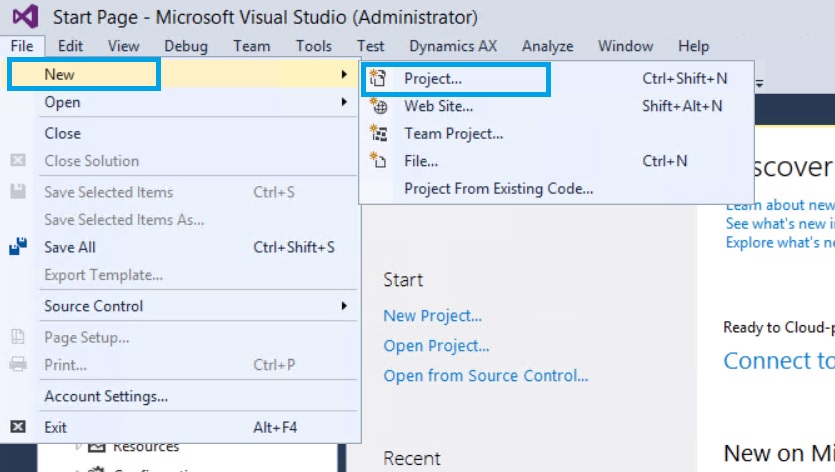The width and height of the screenshot is (835, 472).
Task: Click the Connect to cloud link
Action: (779, 361)
